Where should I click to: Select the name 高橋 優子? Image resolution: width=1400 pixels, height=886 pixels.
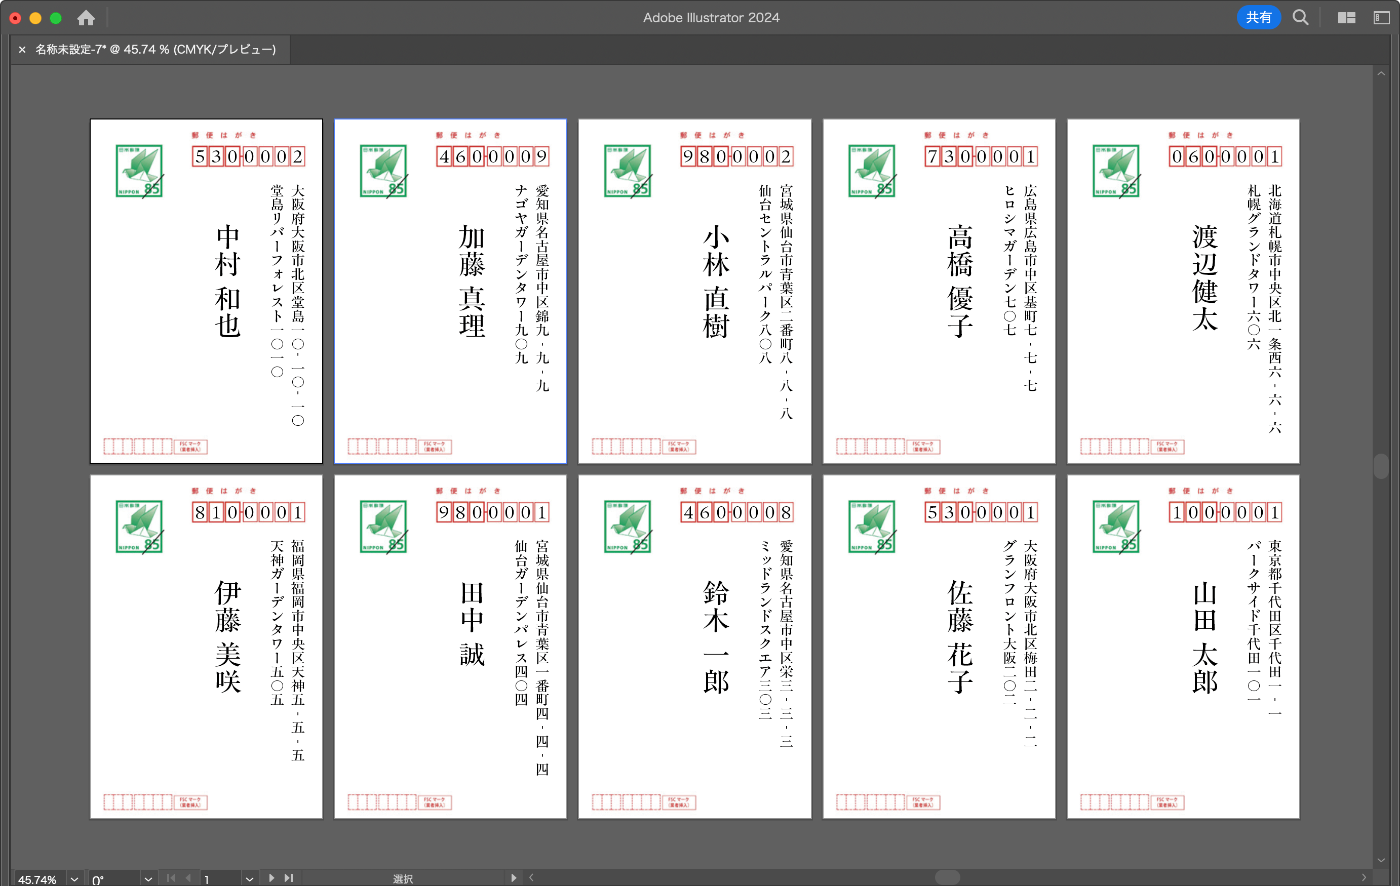(960, 280)
